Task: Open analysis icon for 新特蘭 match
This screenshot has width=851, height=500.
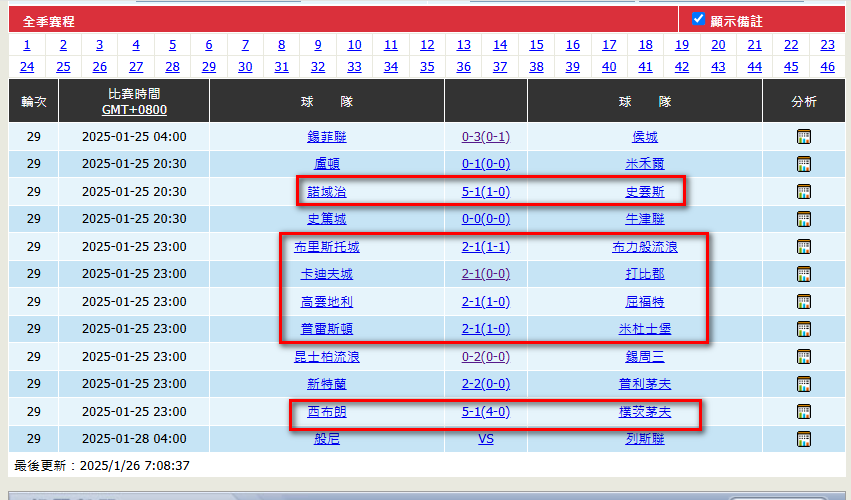Action: point(803,384)
